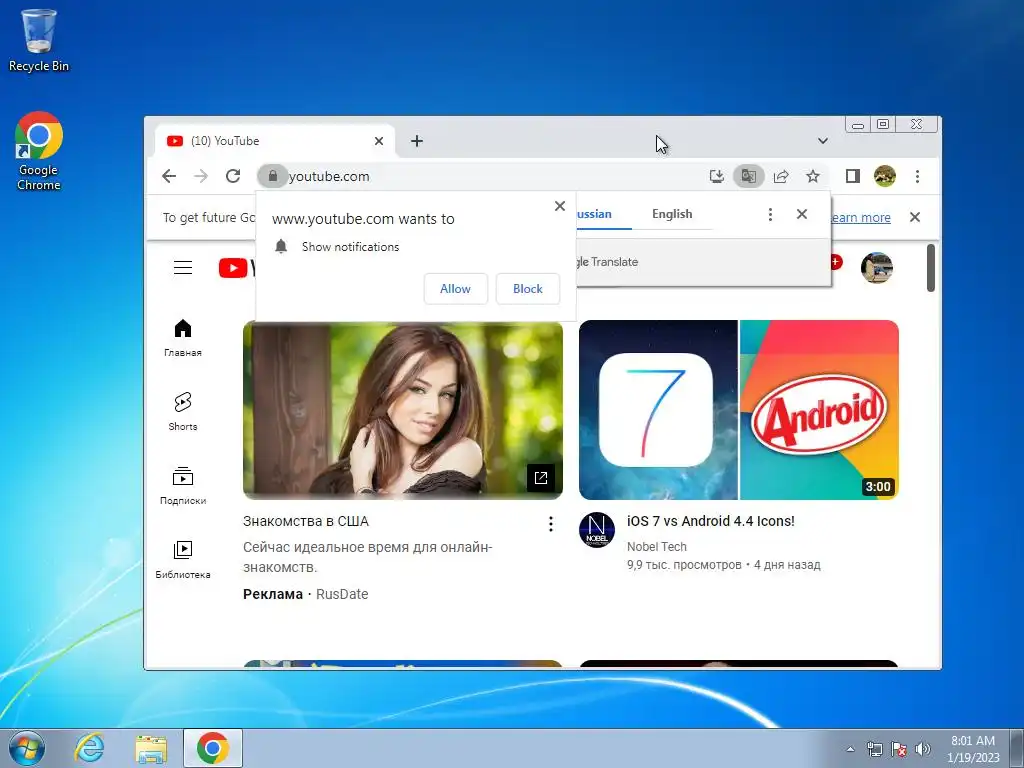Open iOS 7 vs Android 4.4 Icons! title
The height and width of the screenshot is (768, 1024).
click(711, 521)
